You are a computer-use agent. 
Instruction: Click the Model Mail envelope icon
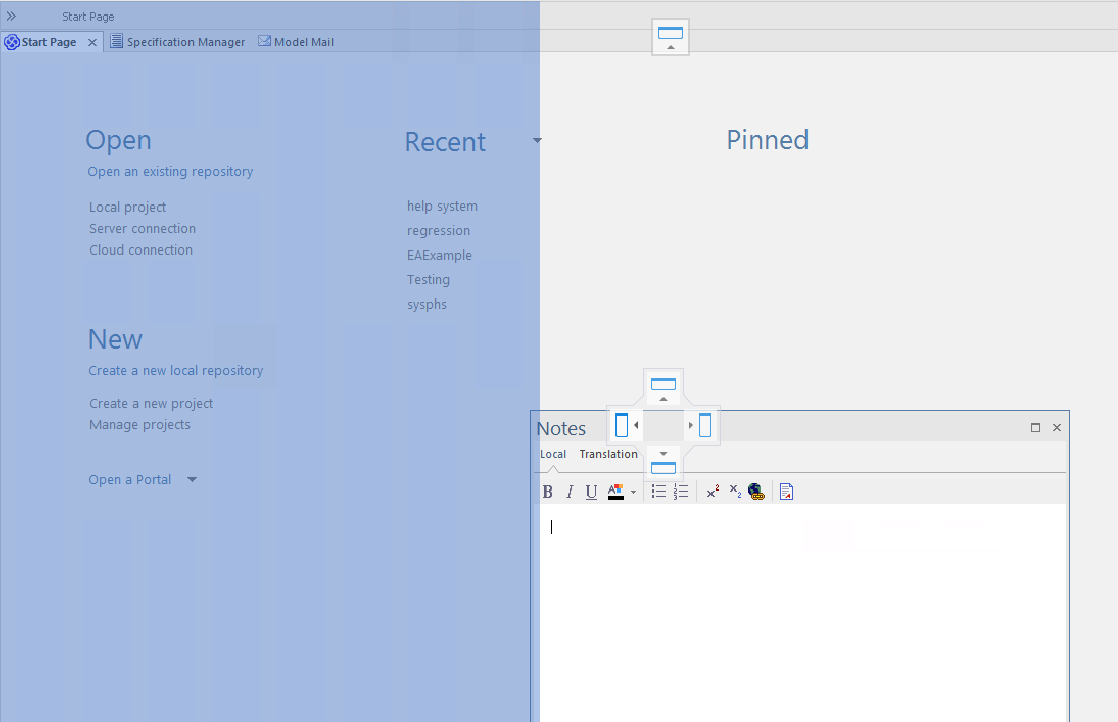264,41
